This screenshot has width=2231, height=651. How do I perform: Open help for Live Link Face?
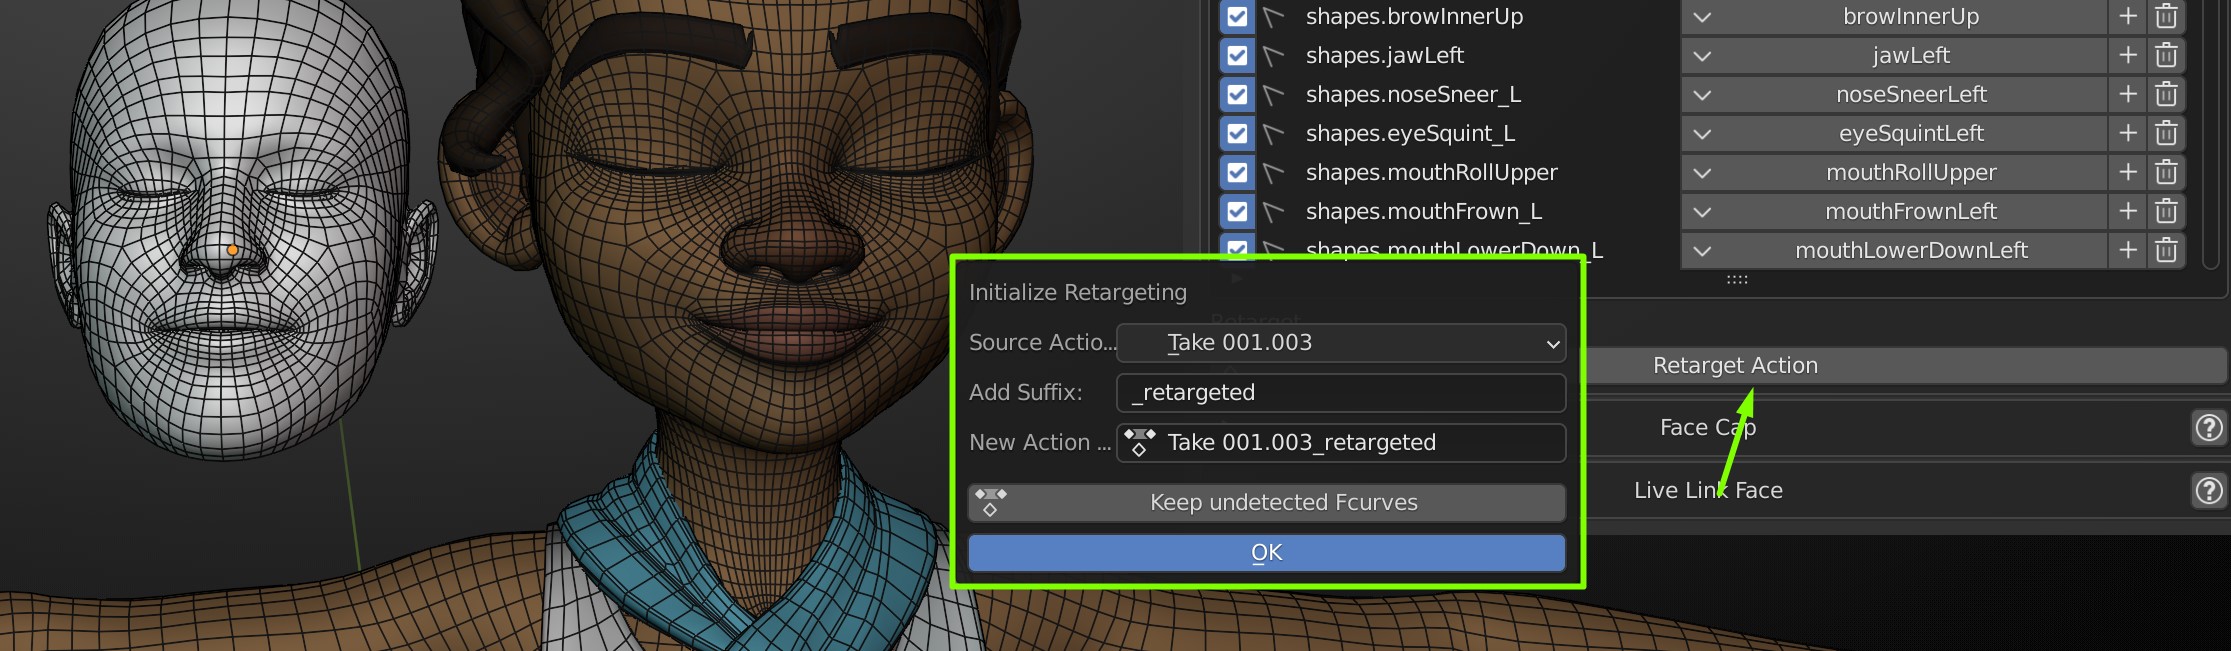(2208, 490)
